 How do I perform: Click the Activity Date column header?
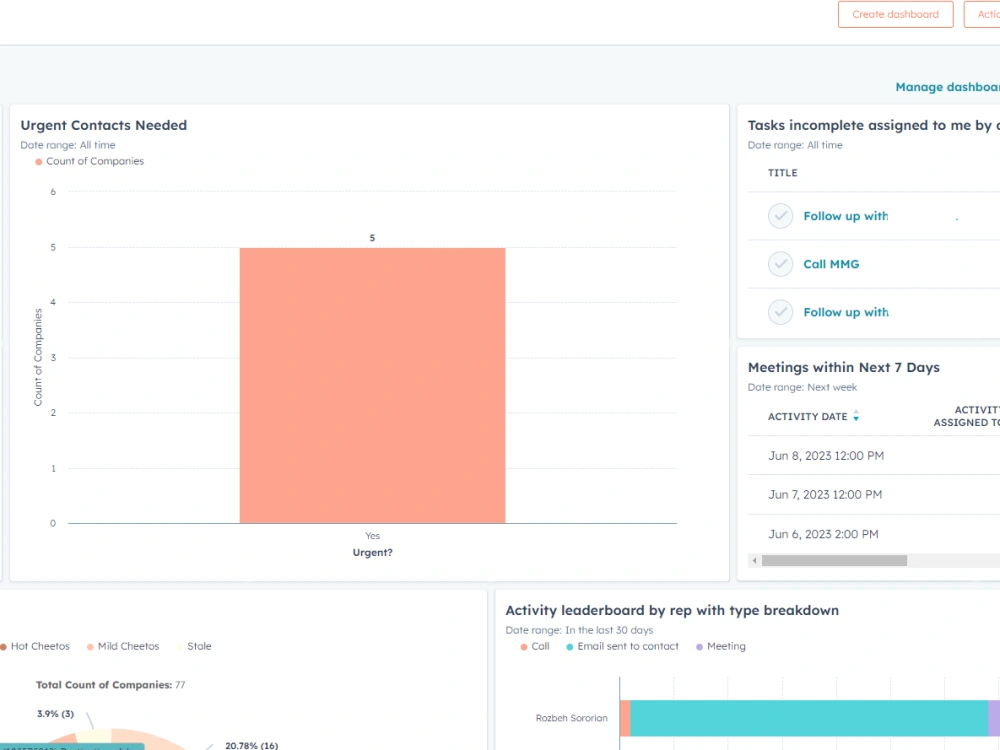[x=807, y=416]
